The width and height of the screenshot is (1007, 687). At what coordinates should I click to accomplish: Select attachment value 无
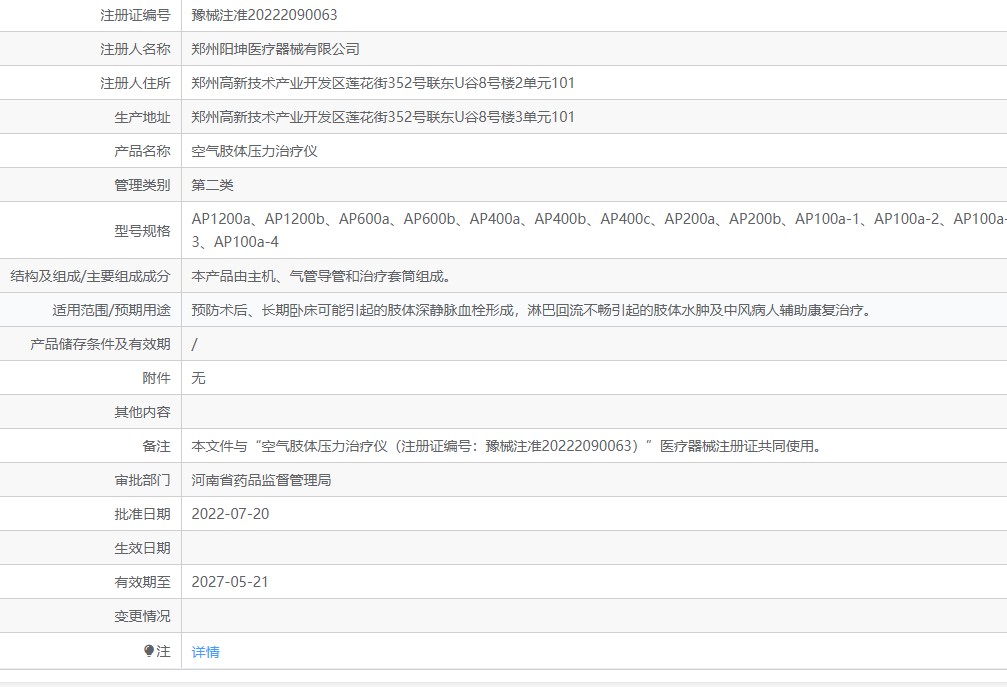(x=198, y=378)
